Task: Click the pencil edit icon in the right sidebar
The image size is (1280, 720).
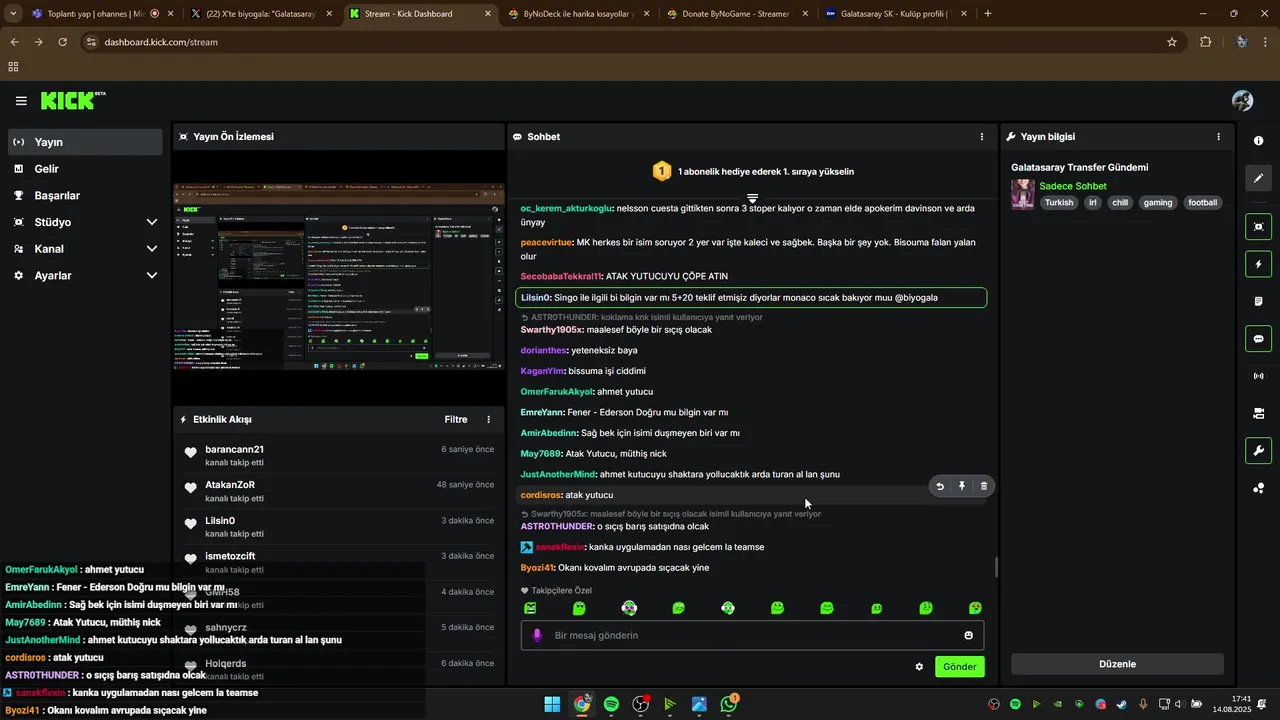Action: pos(1258,178)
